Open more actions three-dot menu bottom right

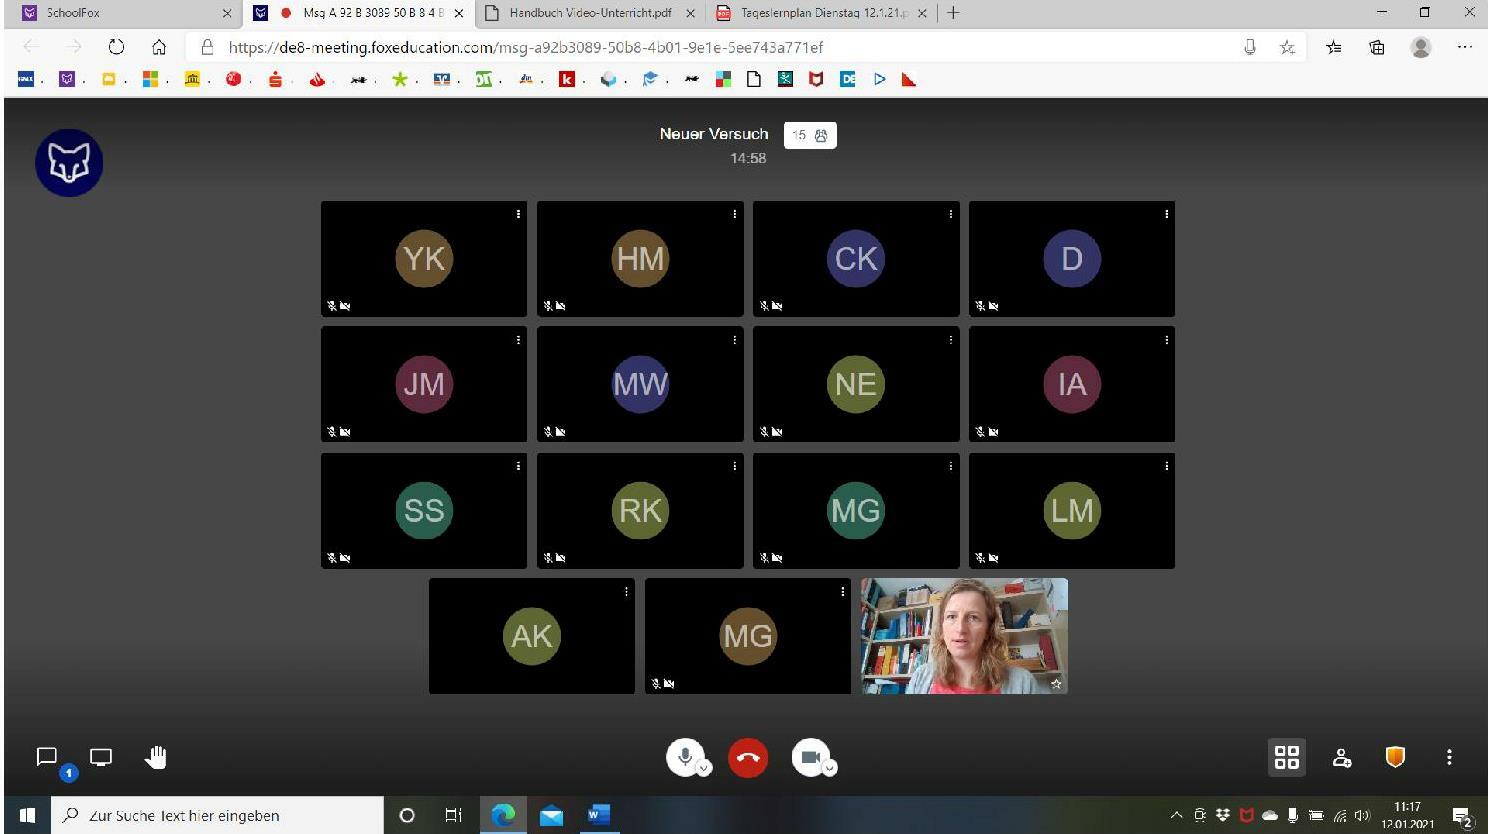[1449, 757]
